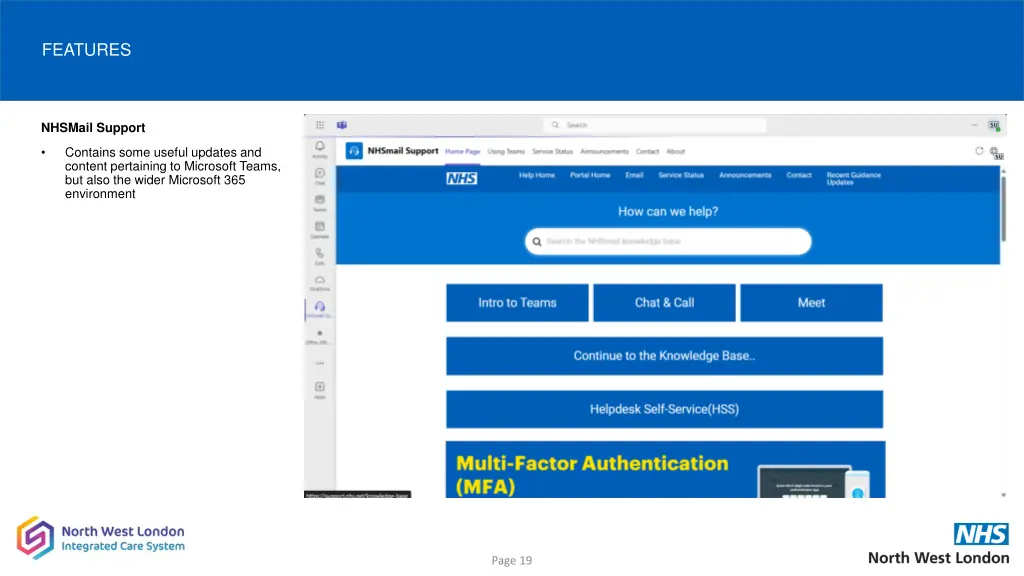Open the Multi-Factor Authentication (MFA) banner
1024x576 pixels.
click(665, 470)
